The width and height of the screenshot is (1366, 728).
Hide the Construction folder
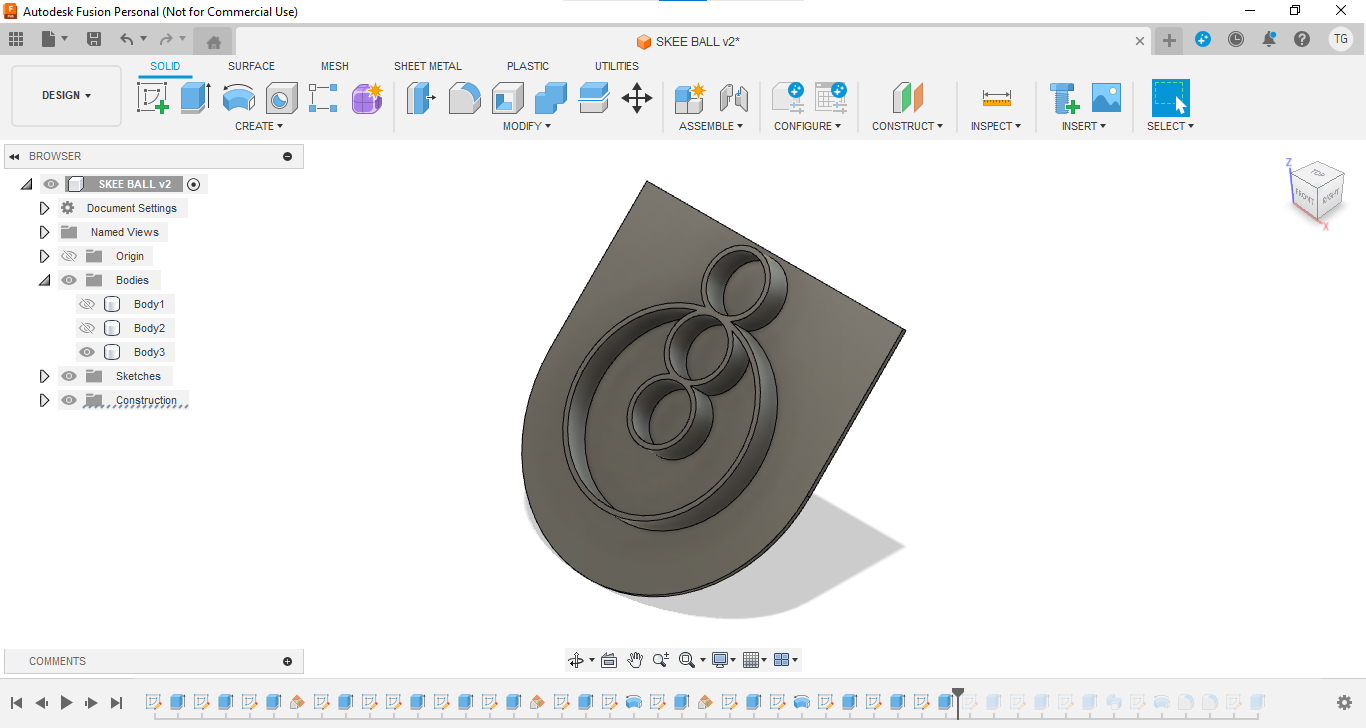pos(69,400)
